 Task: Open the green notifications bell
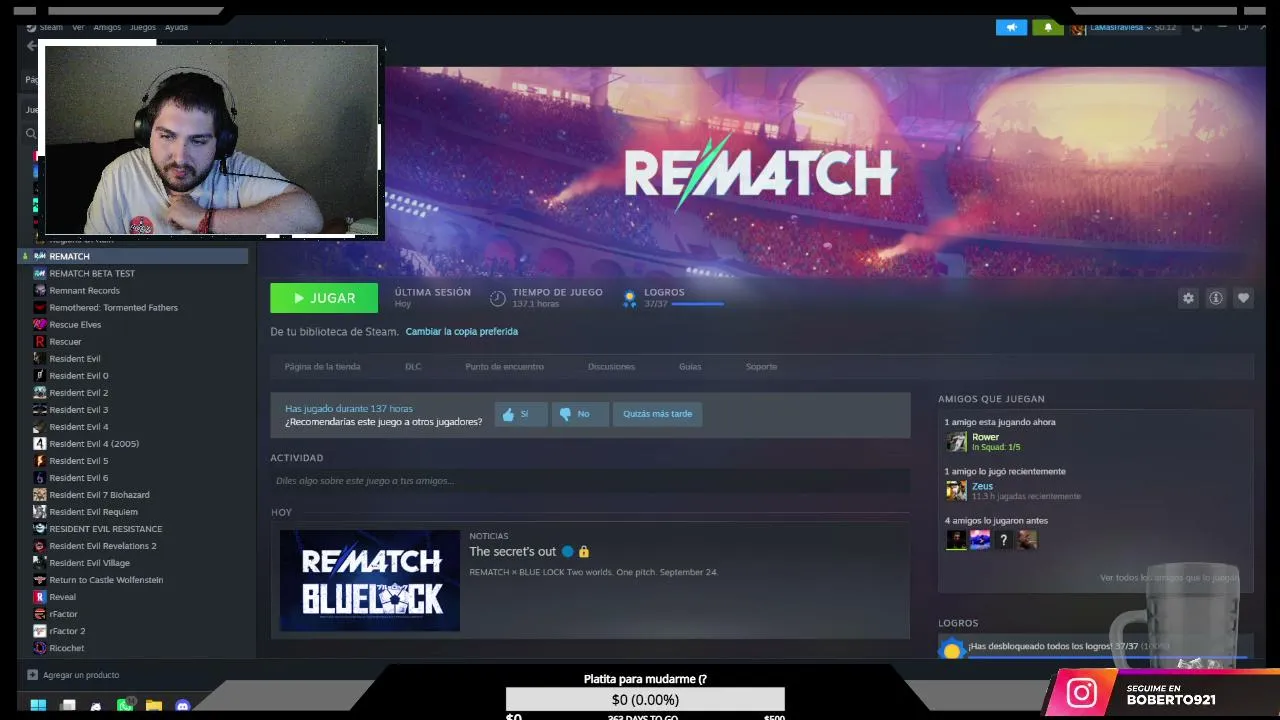[1048, 27]
